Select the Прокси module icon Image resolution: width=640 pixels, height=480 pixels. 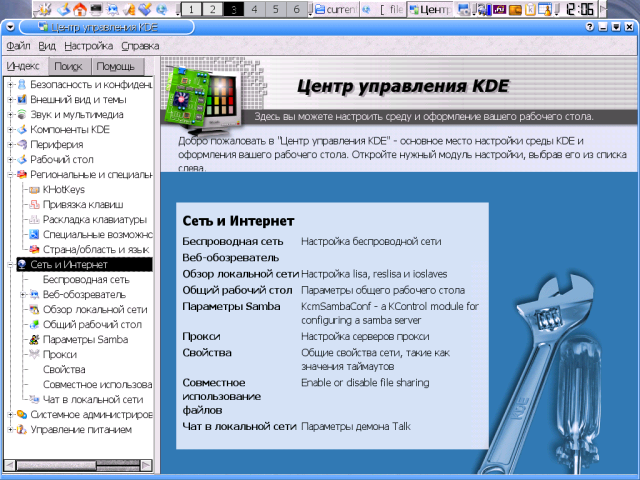click(x=35, y=354)
